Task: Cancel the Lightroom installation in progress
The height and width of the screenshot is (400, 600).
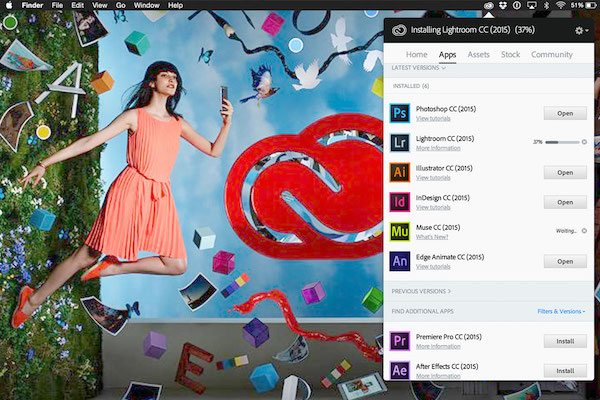Action: click(585, 143)
